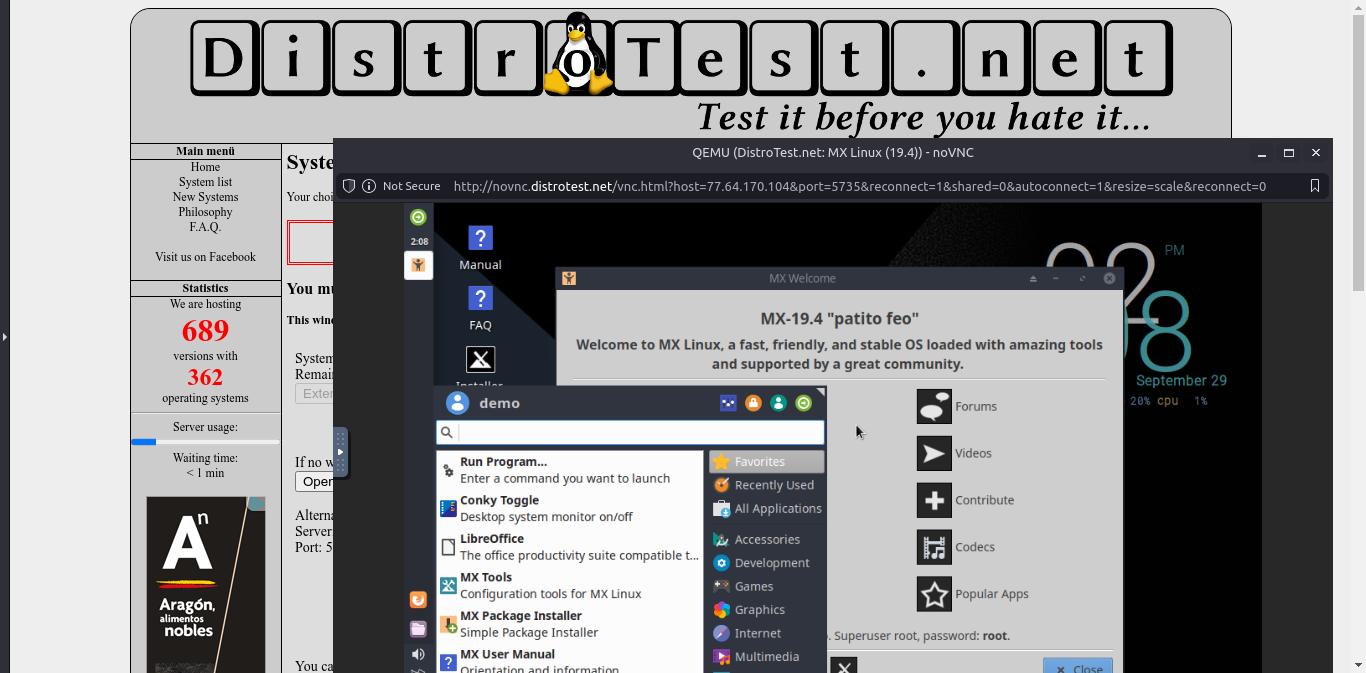Screen dimensions: 1366x673
Task: Click the Whisker menu search field
Action: (x=630, y=432)
